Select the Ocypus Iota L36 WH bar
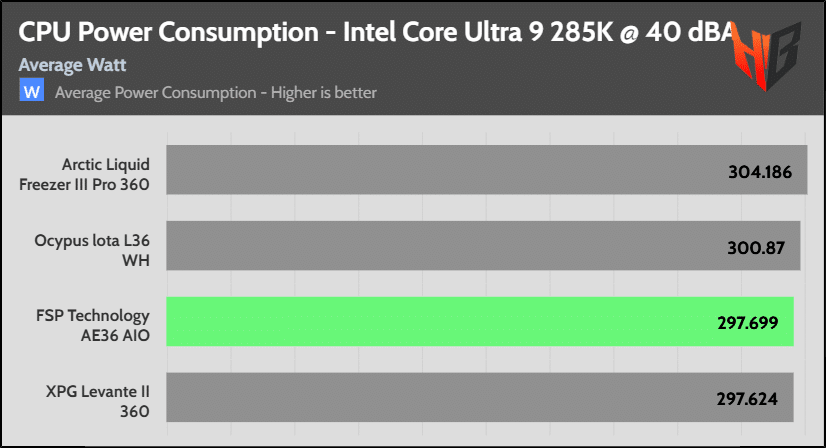This screenshot has width=826, height=448. click(x=484, y=246)
